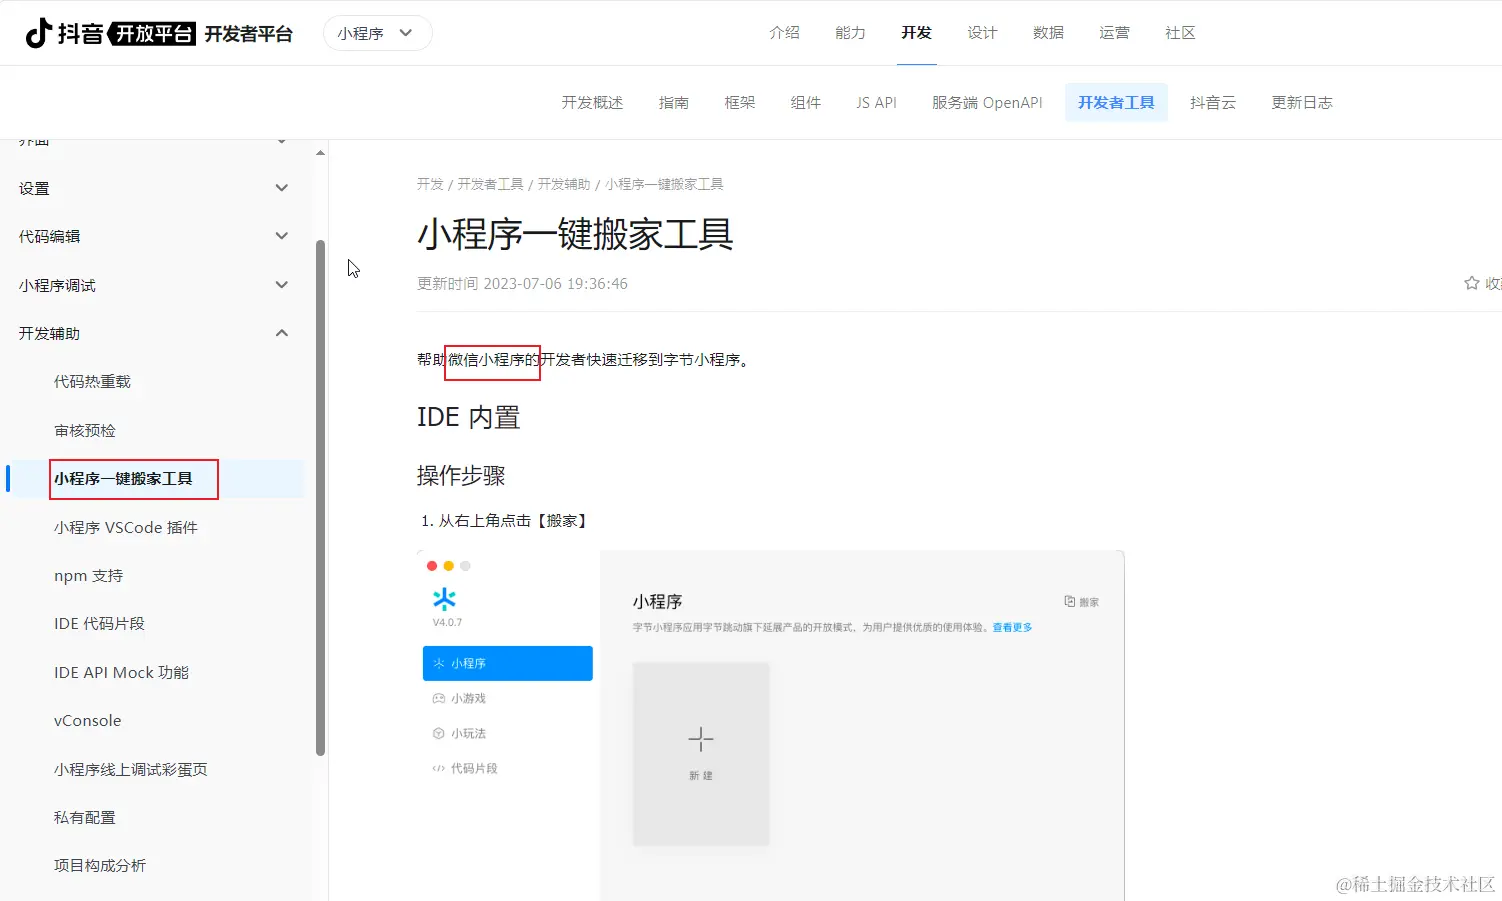Select the 开发者工具 tab
This screenshot has width=1502, height=901.
click(x=1116, y=103)
